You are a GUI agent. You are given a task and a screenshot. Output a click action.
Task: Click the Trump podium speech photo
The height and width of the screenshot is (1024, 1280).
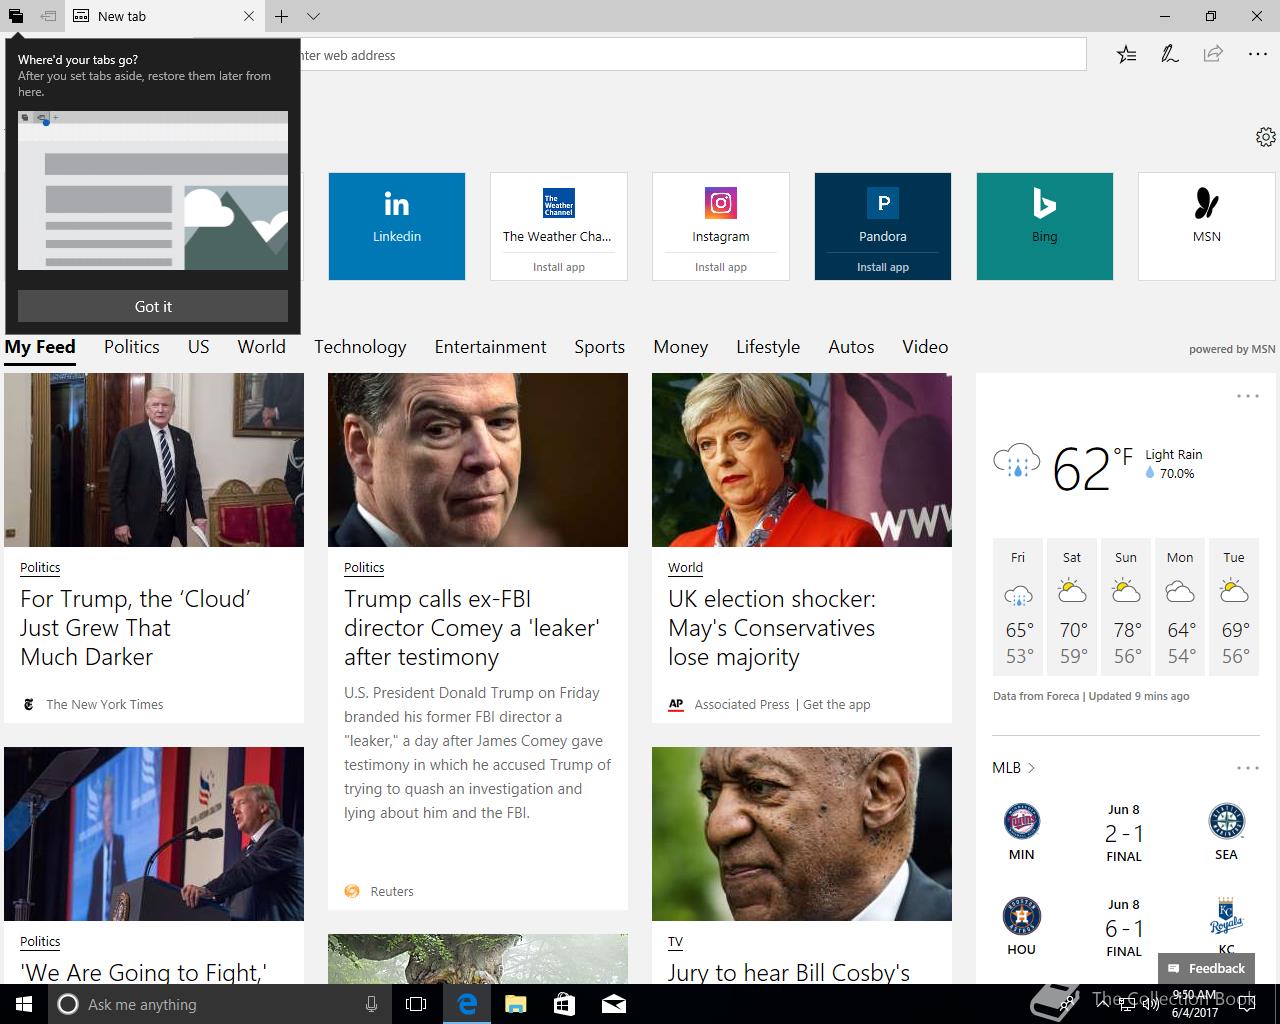(x=154, y=834)
